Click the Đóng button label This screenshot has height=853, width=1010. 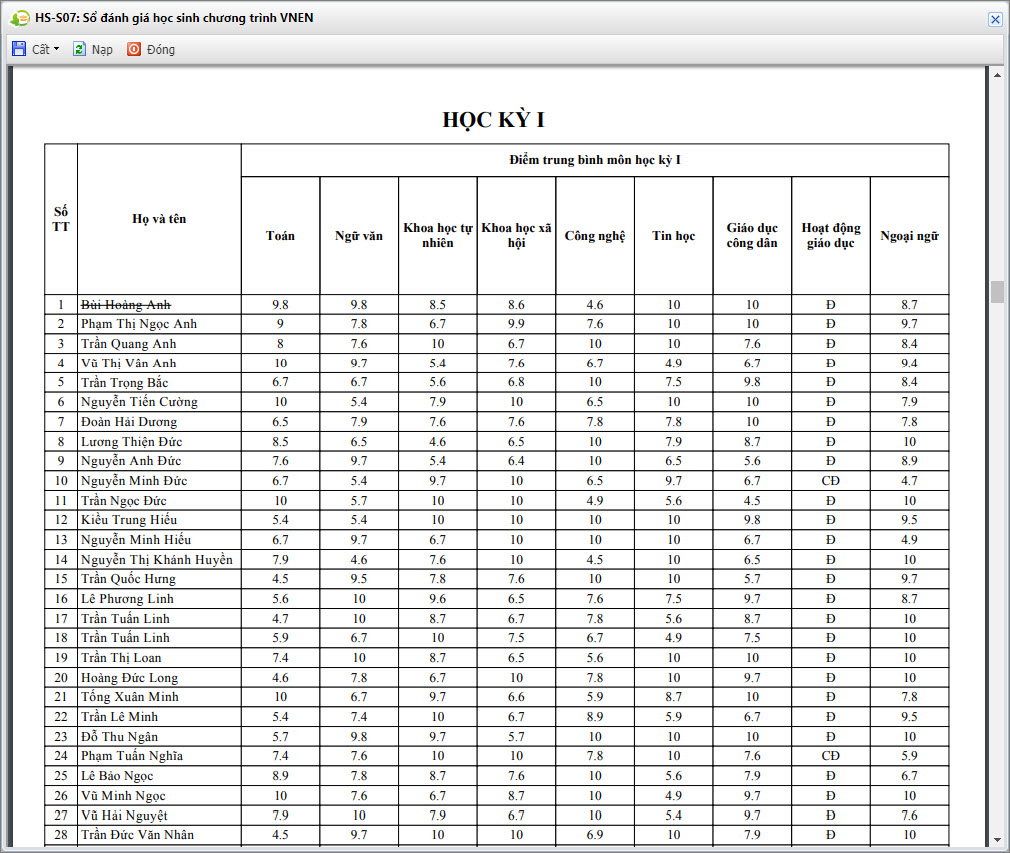pos(160,50)
